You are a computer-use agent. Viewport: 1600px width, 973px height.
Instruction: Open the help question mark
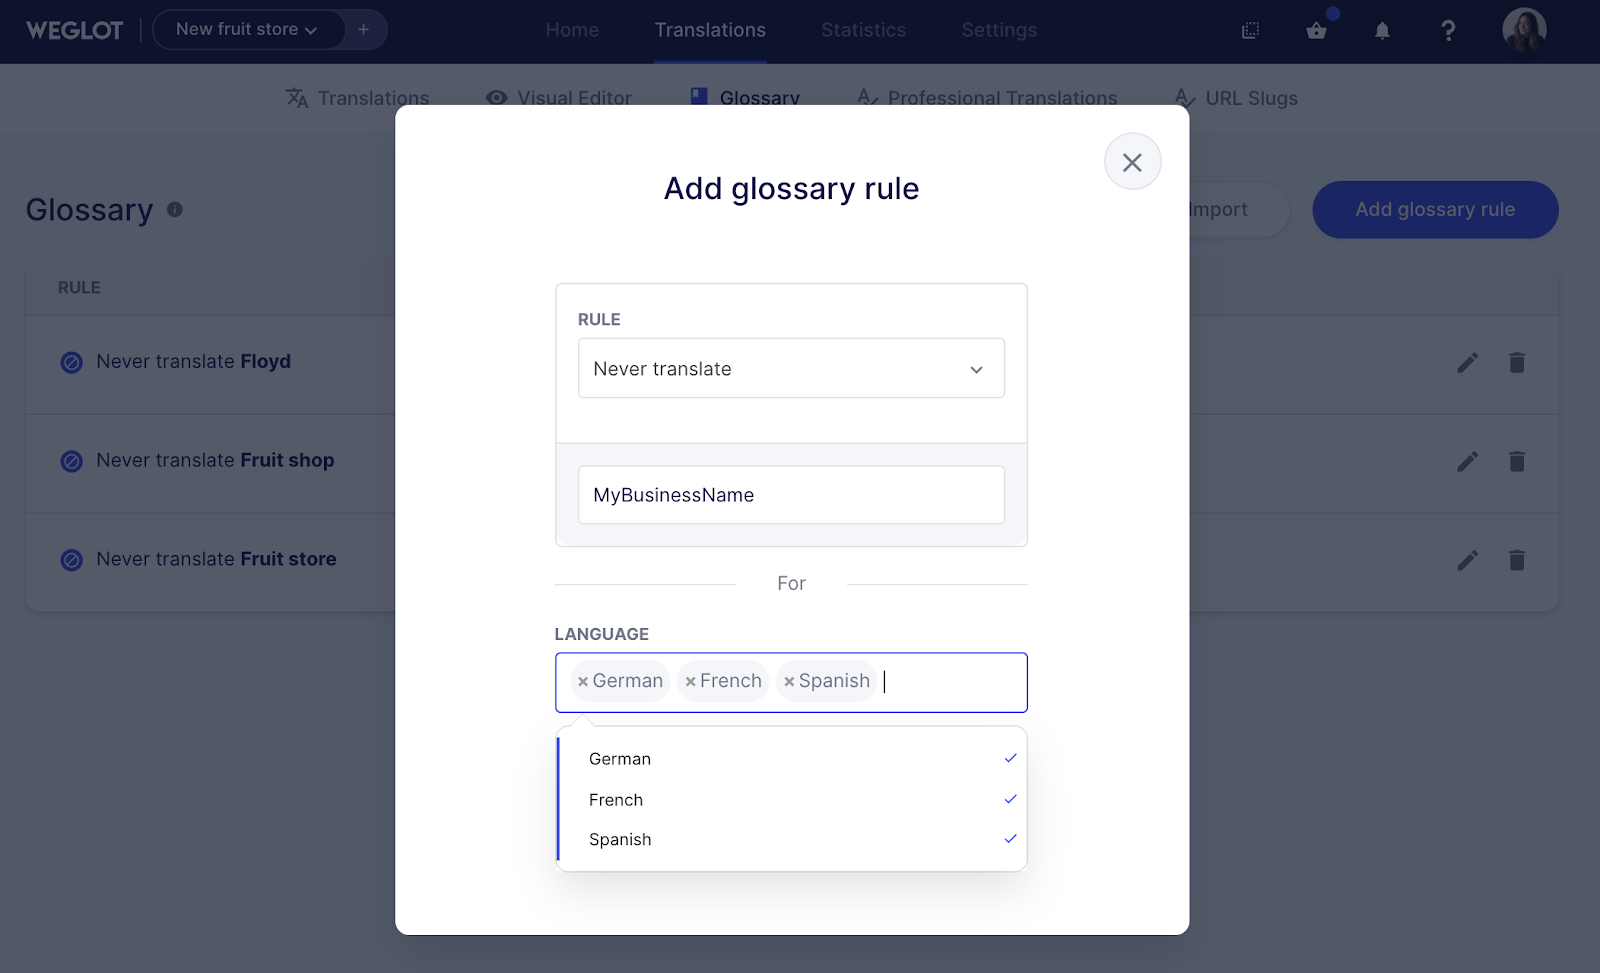point(1448,30)
